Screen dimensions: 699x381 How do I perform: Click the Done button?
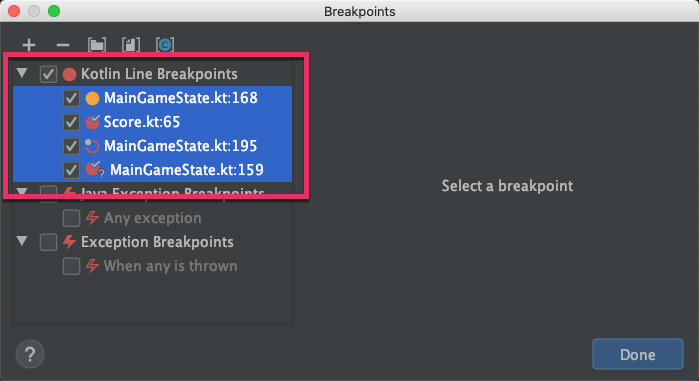(637, 354)
